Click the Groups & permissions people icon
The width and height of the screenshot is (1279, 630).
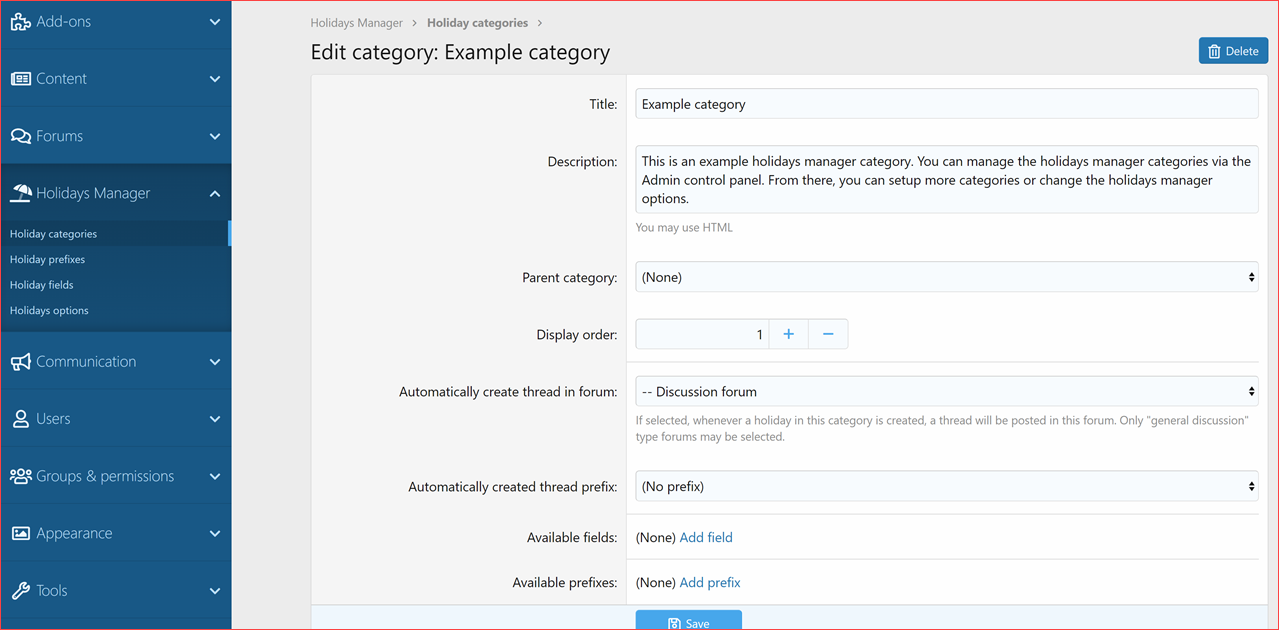[x=20, y=476]
